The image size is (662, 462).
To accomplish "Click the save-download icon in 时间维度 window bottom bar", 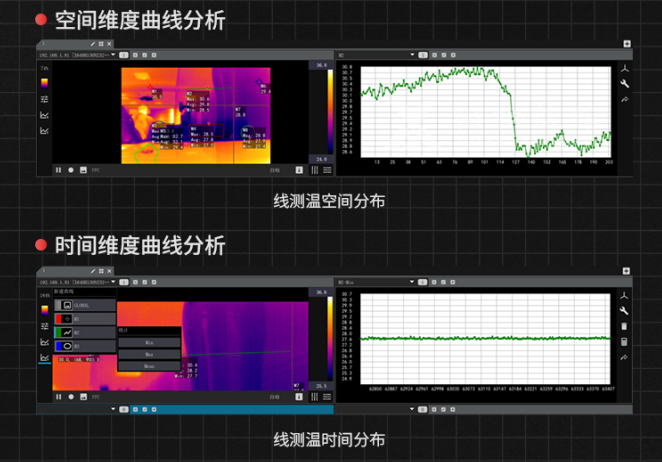I will (299, 397).
